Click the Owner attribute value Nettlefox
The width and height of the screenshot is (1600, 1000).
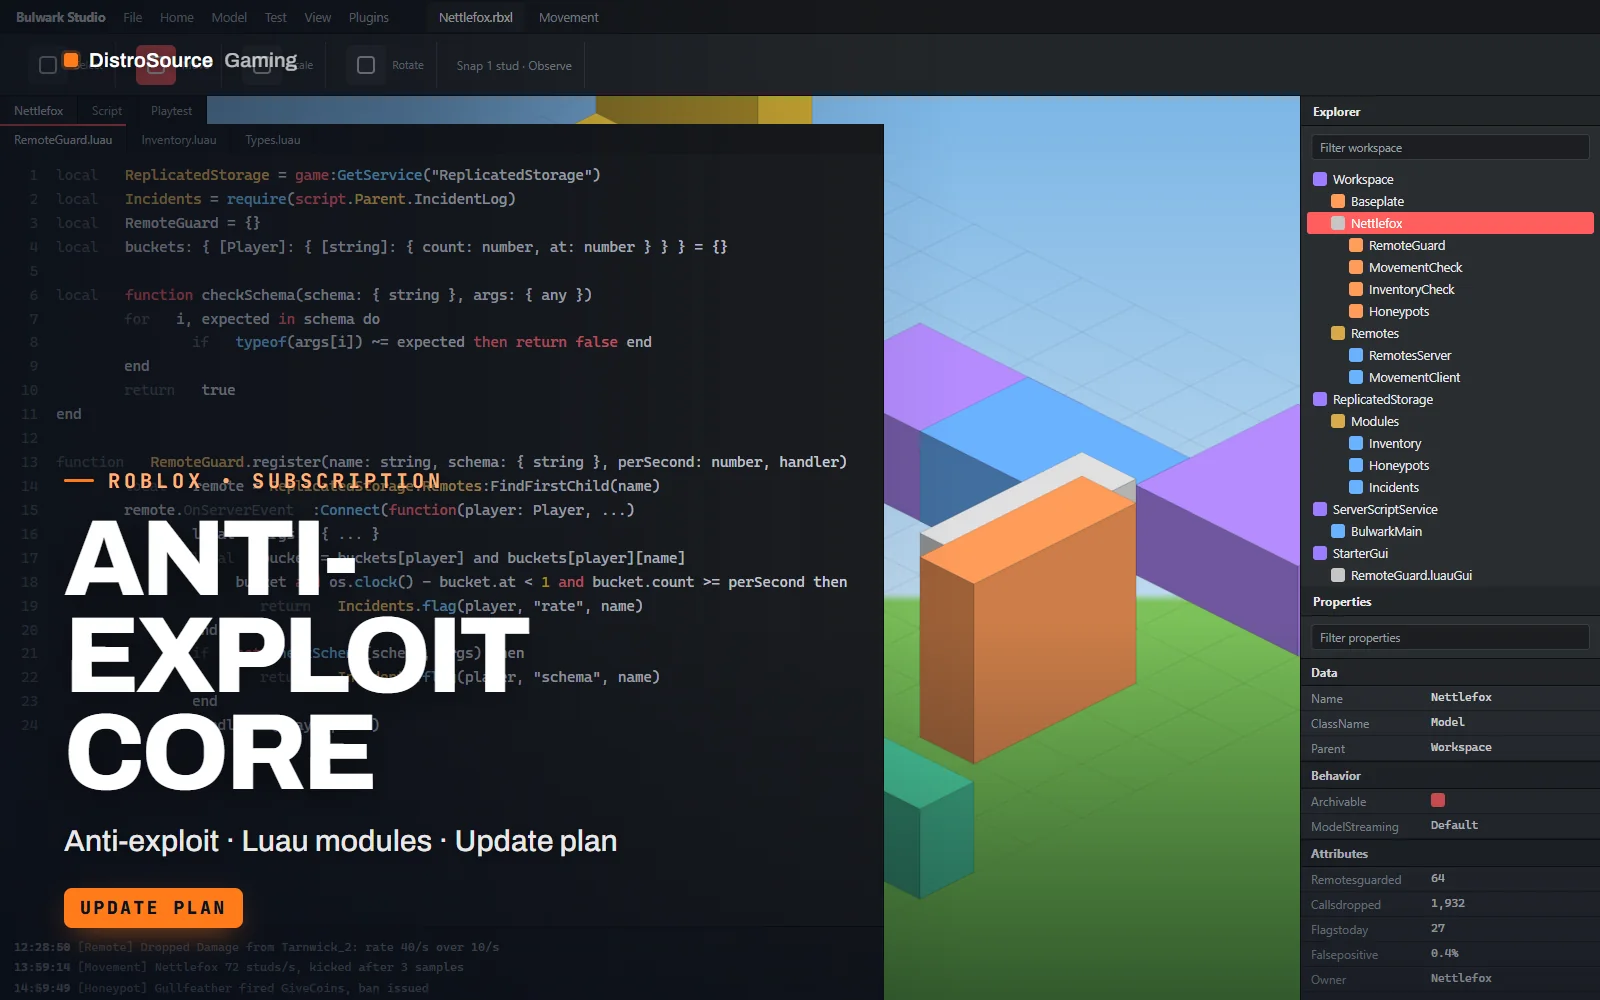coord(1461,978)
